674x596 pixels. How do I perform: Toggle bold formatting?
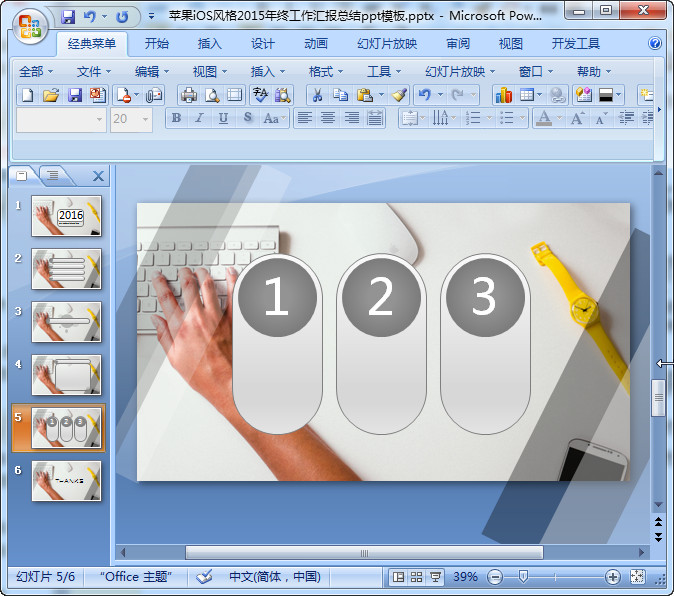pyautogui.click(x=176, y=118)
